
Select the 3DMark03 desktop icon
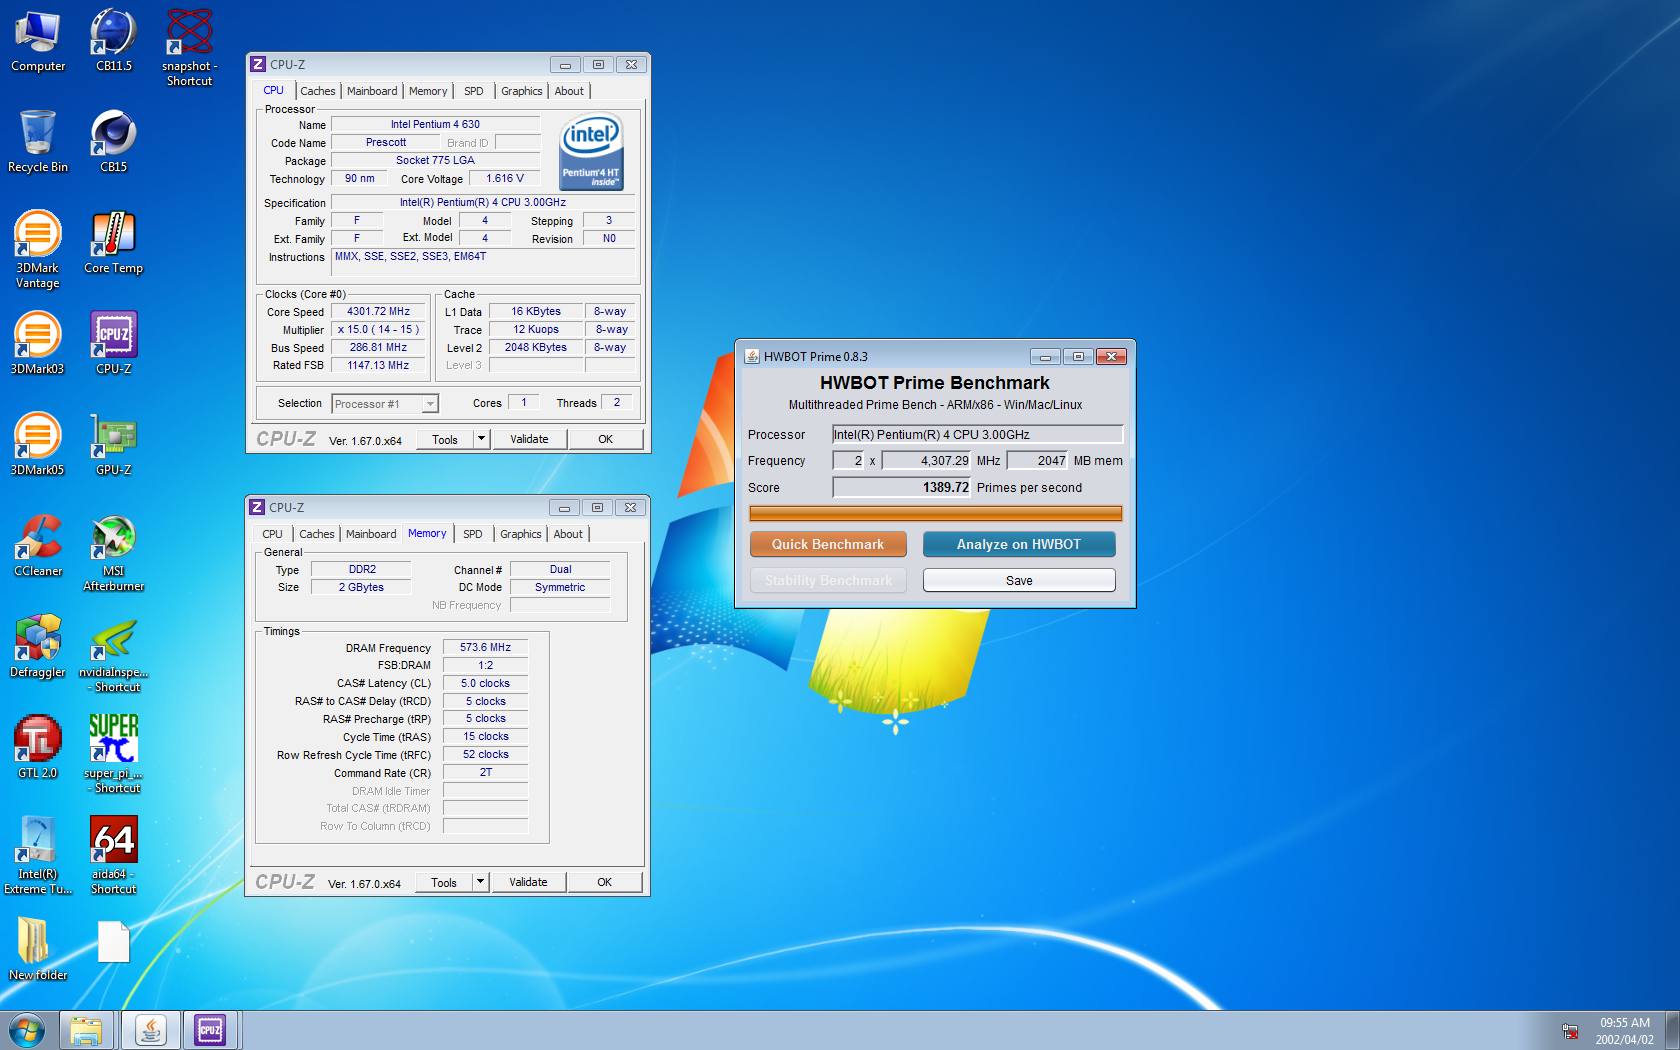click(38, 344)
